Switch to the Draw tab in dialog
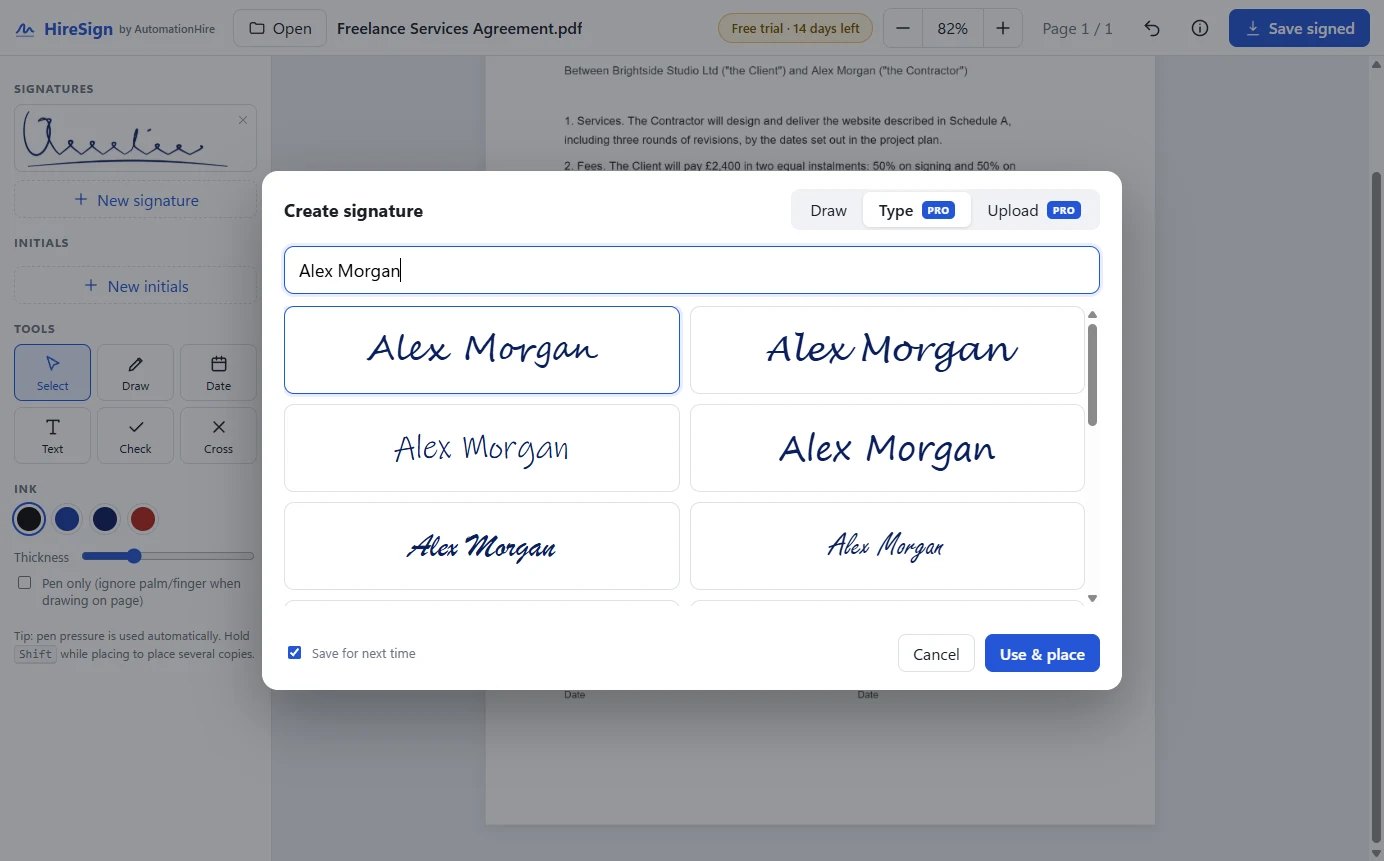The height and width of the screenshot is (861, 1384). 828,210
